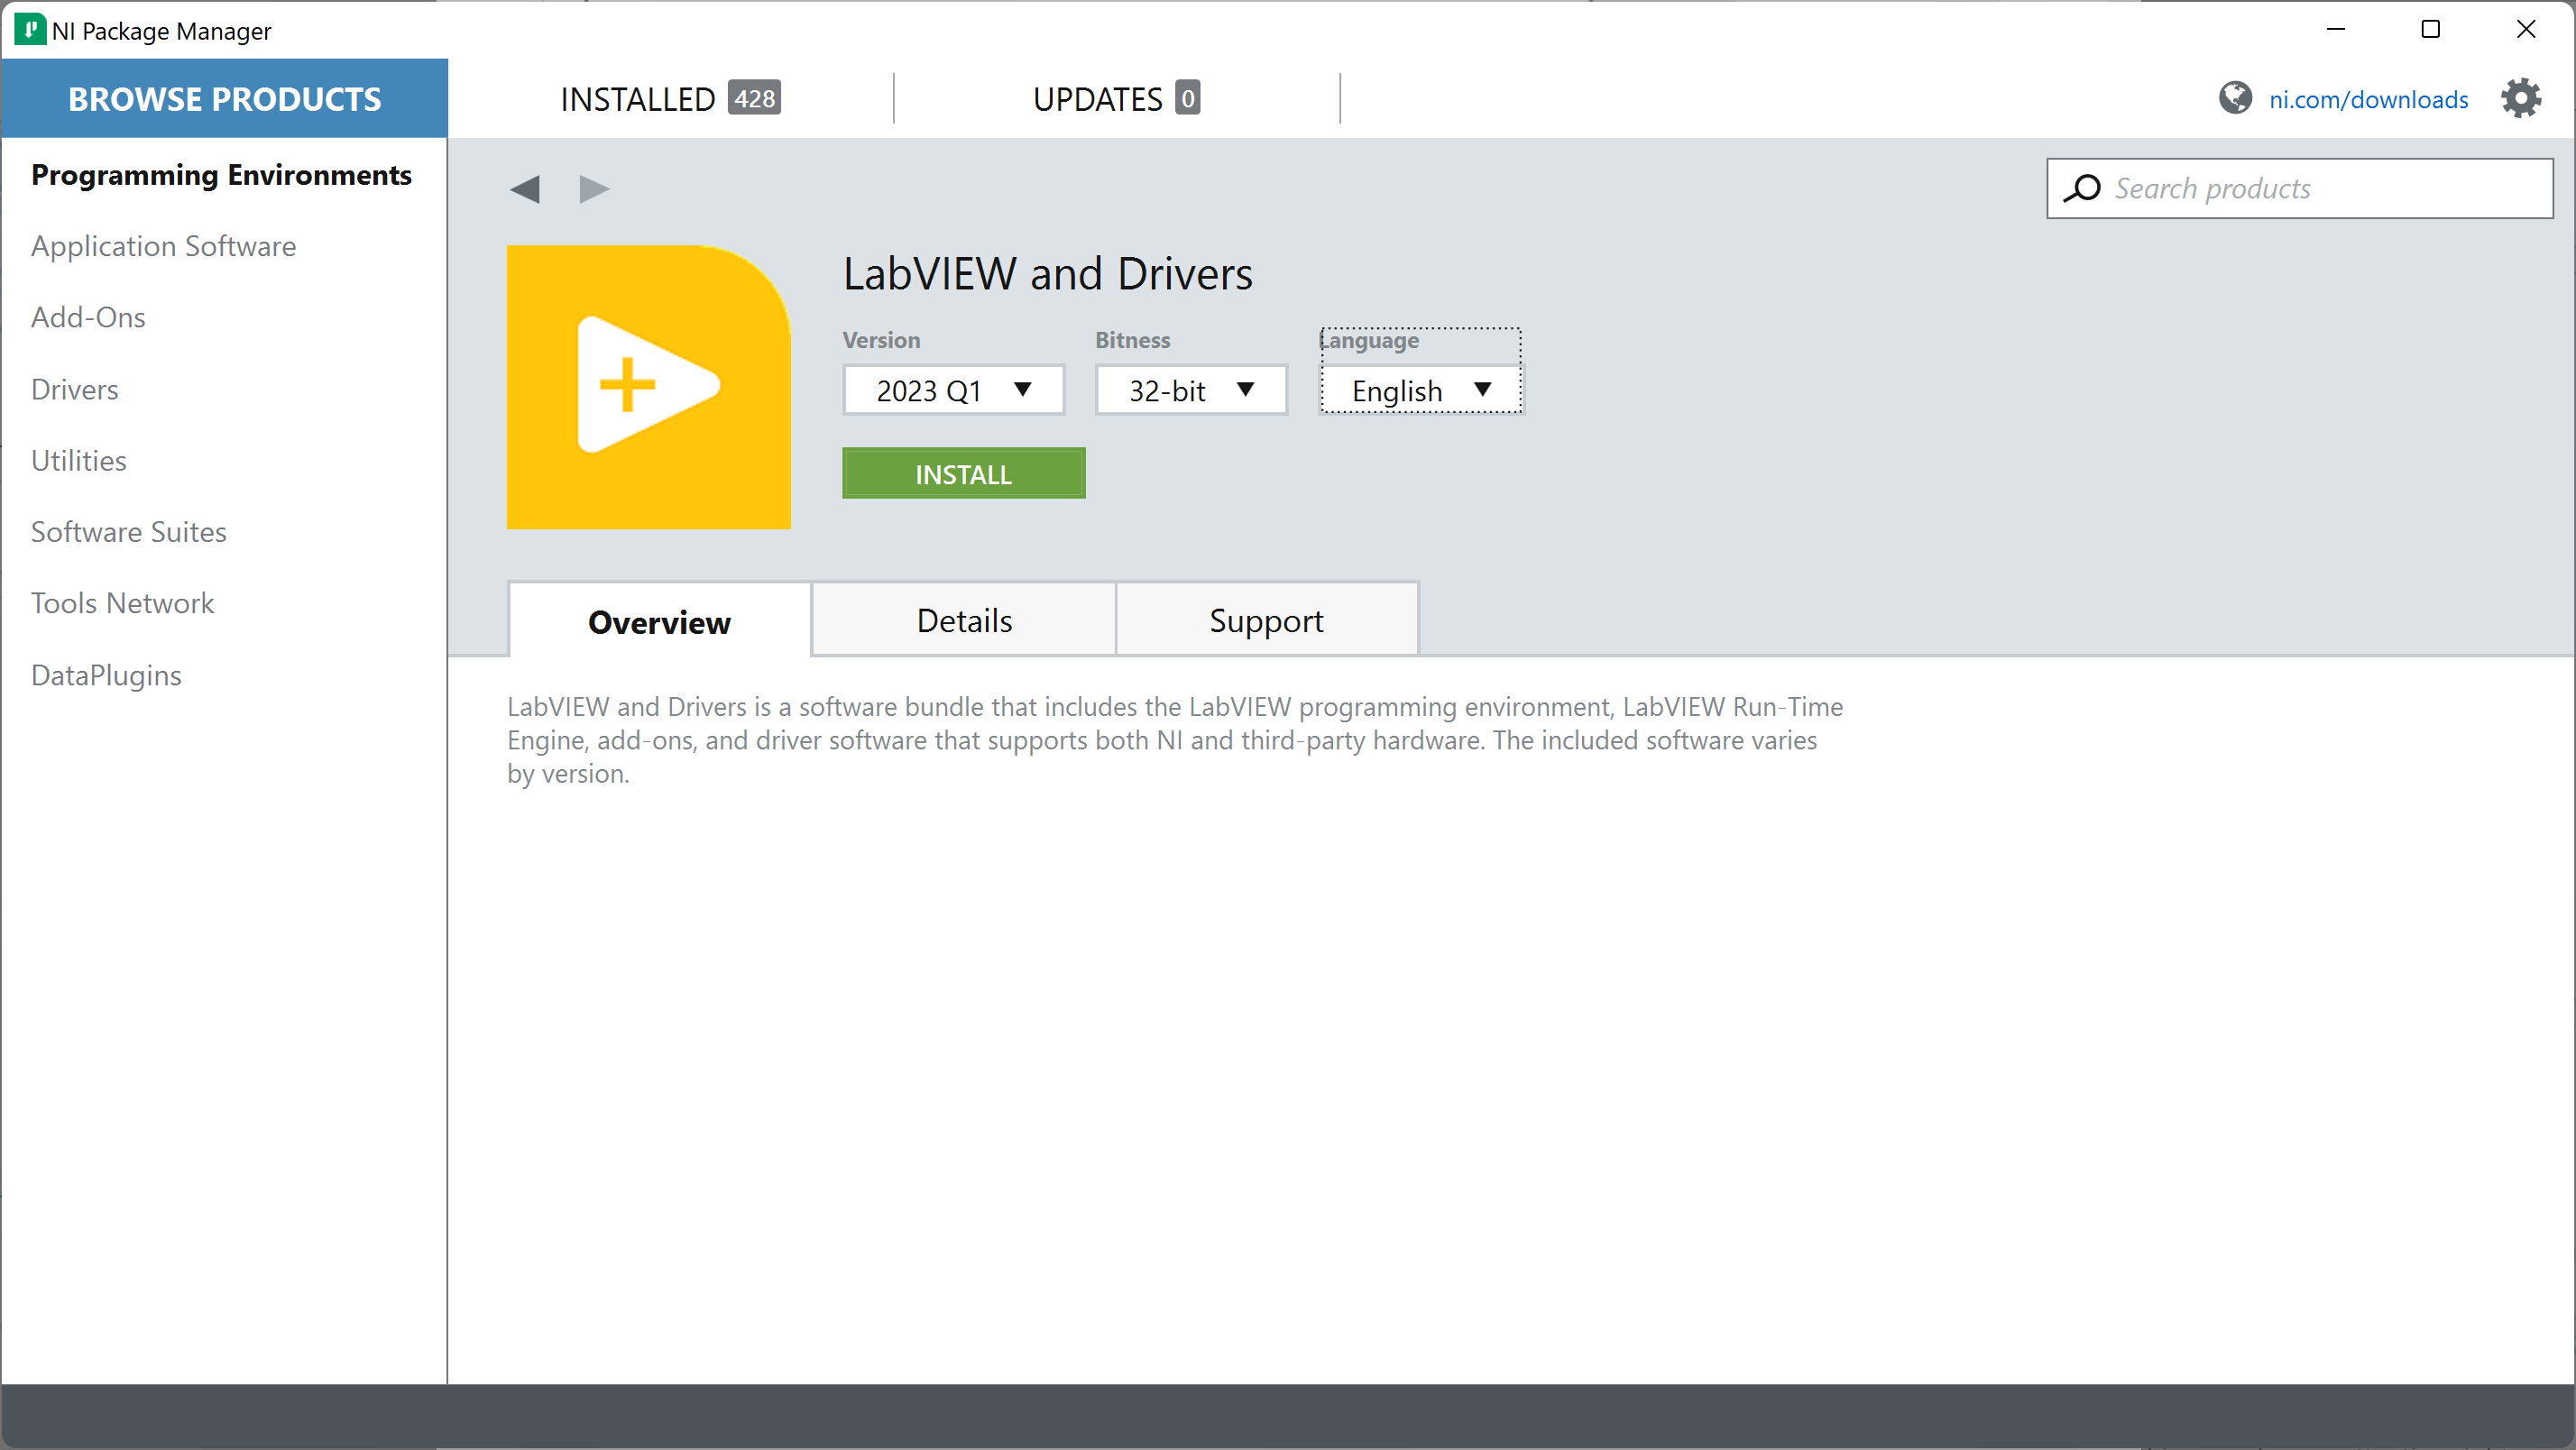
Task: Select the Tools Network category
Action: click(122, 603)
